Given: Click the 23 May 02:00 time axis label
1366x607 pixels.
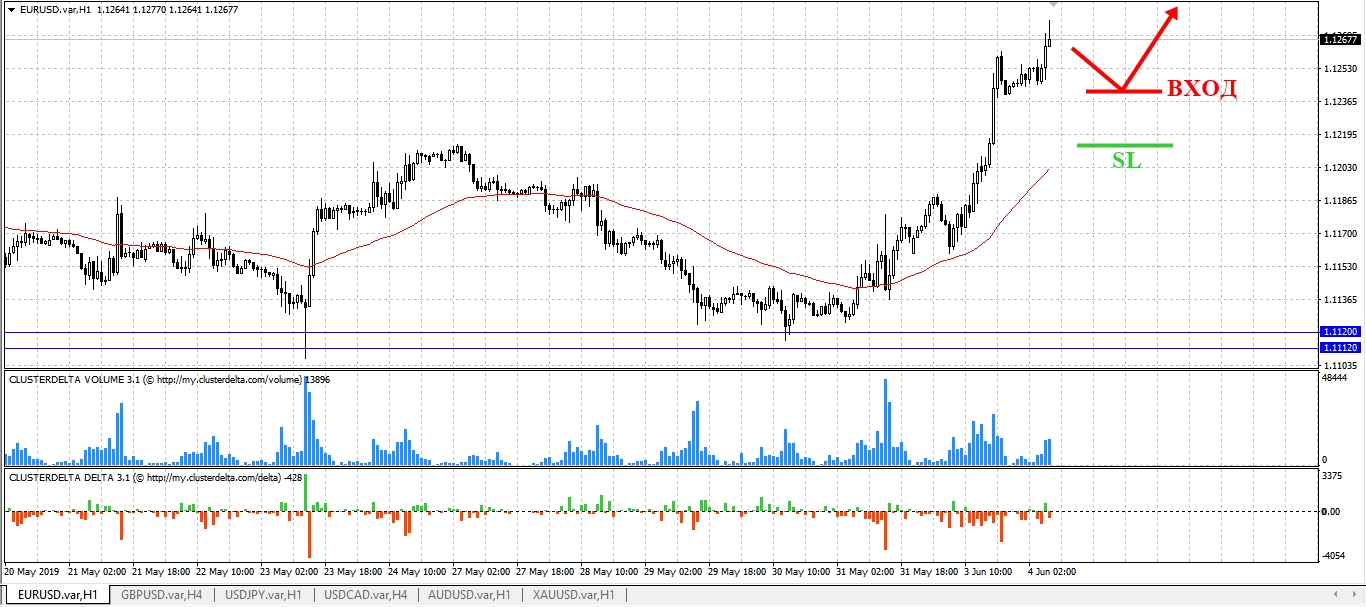Looking at the screenshot, I should 289,571.
